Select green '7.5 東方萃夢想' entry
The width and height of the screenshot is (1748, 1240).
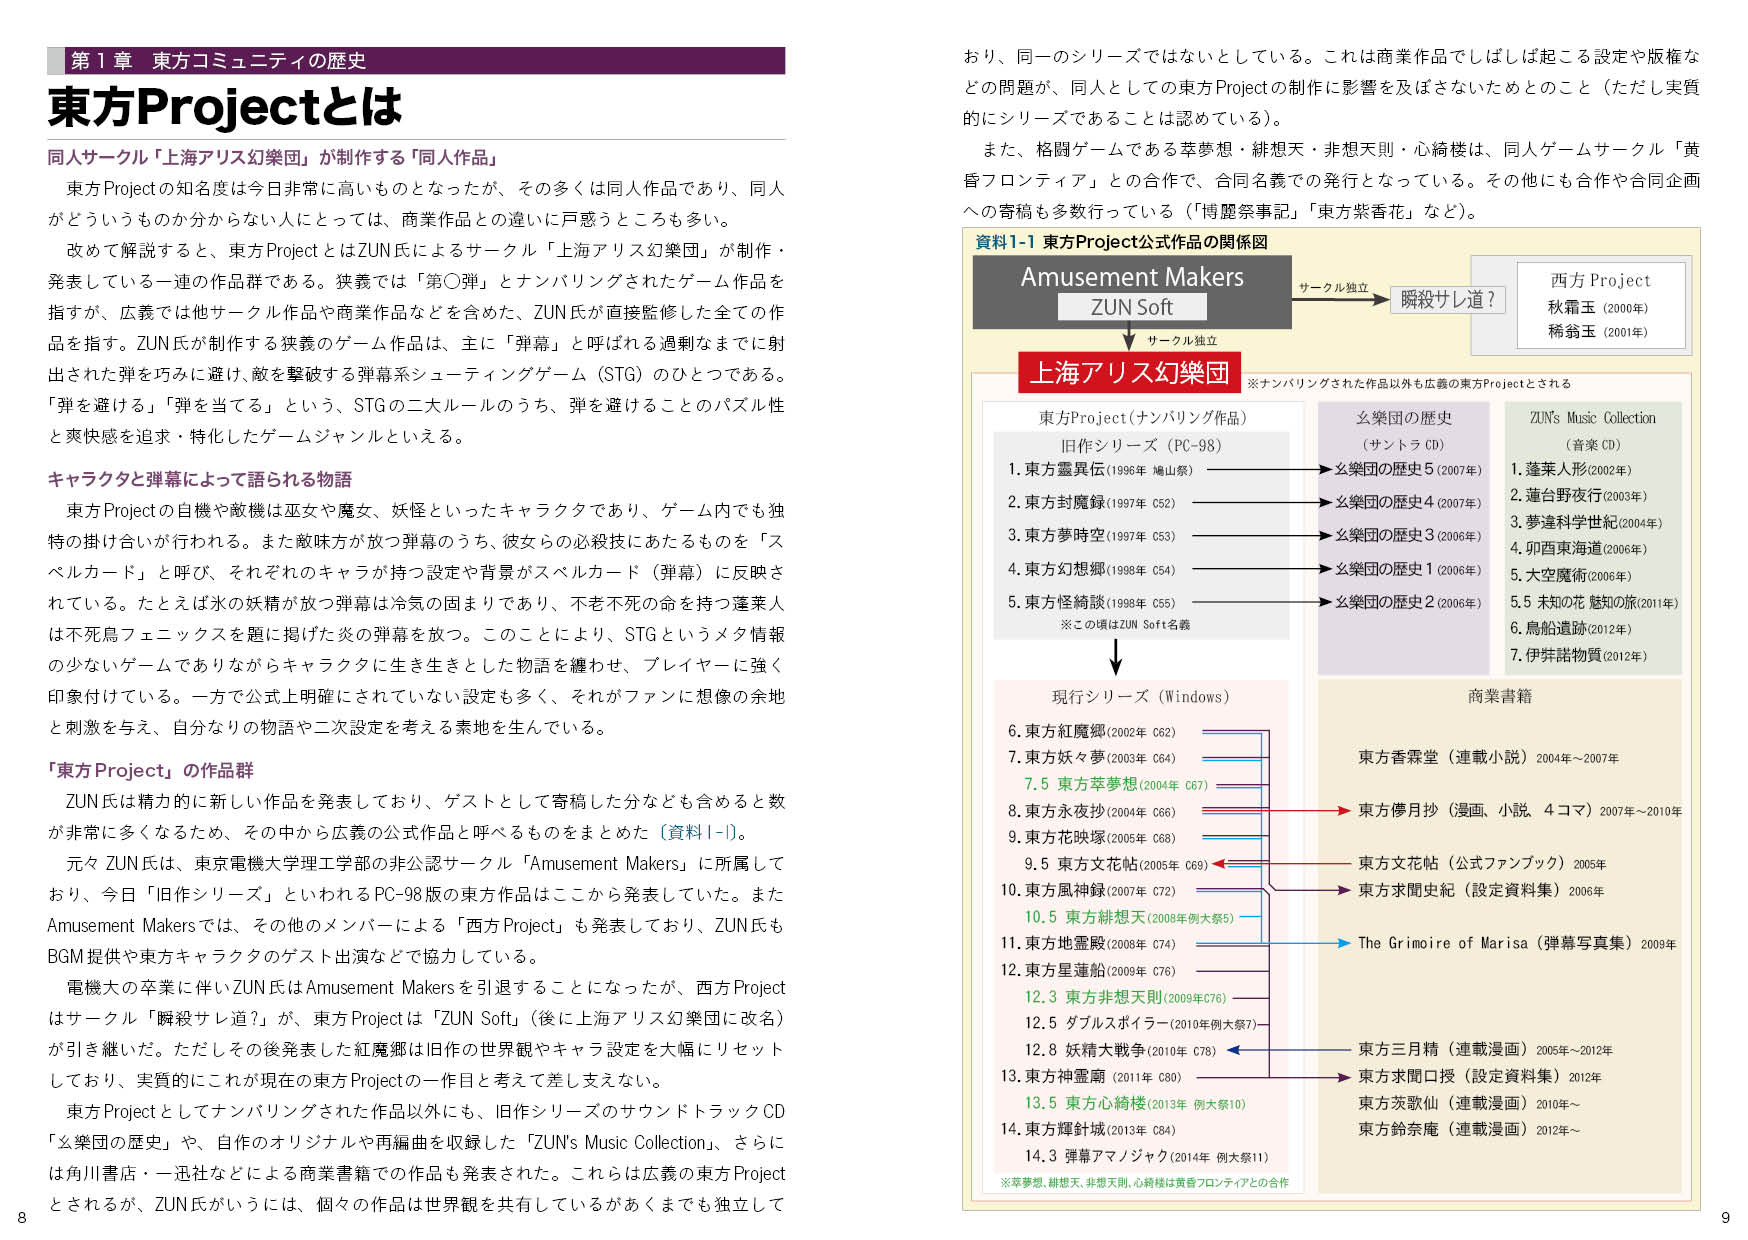tap(1115, 785)
